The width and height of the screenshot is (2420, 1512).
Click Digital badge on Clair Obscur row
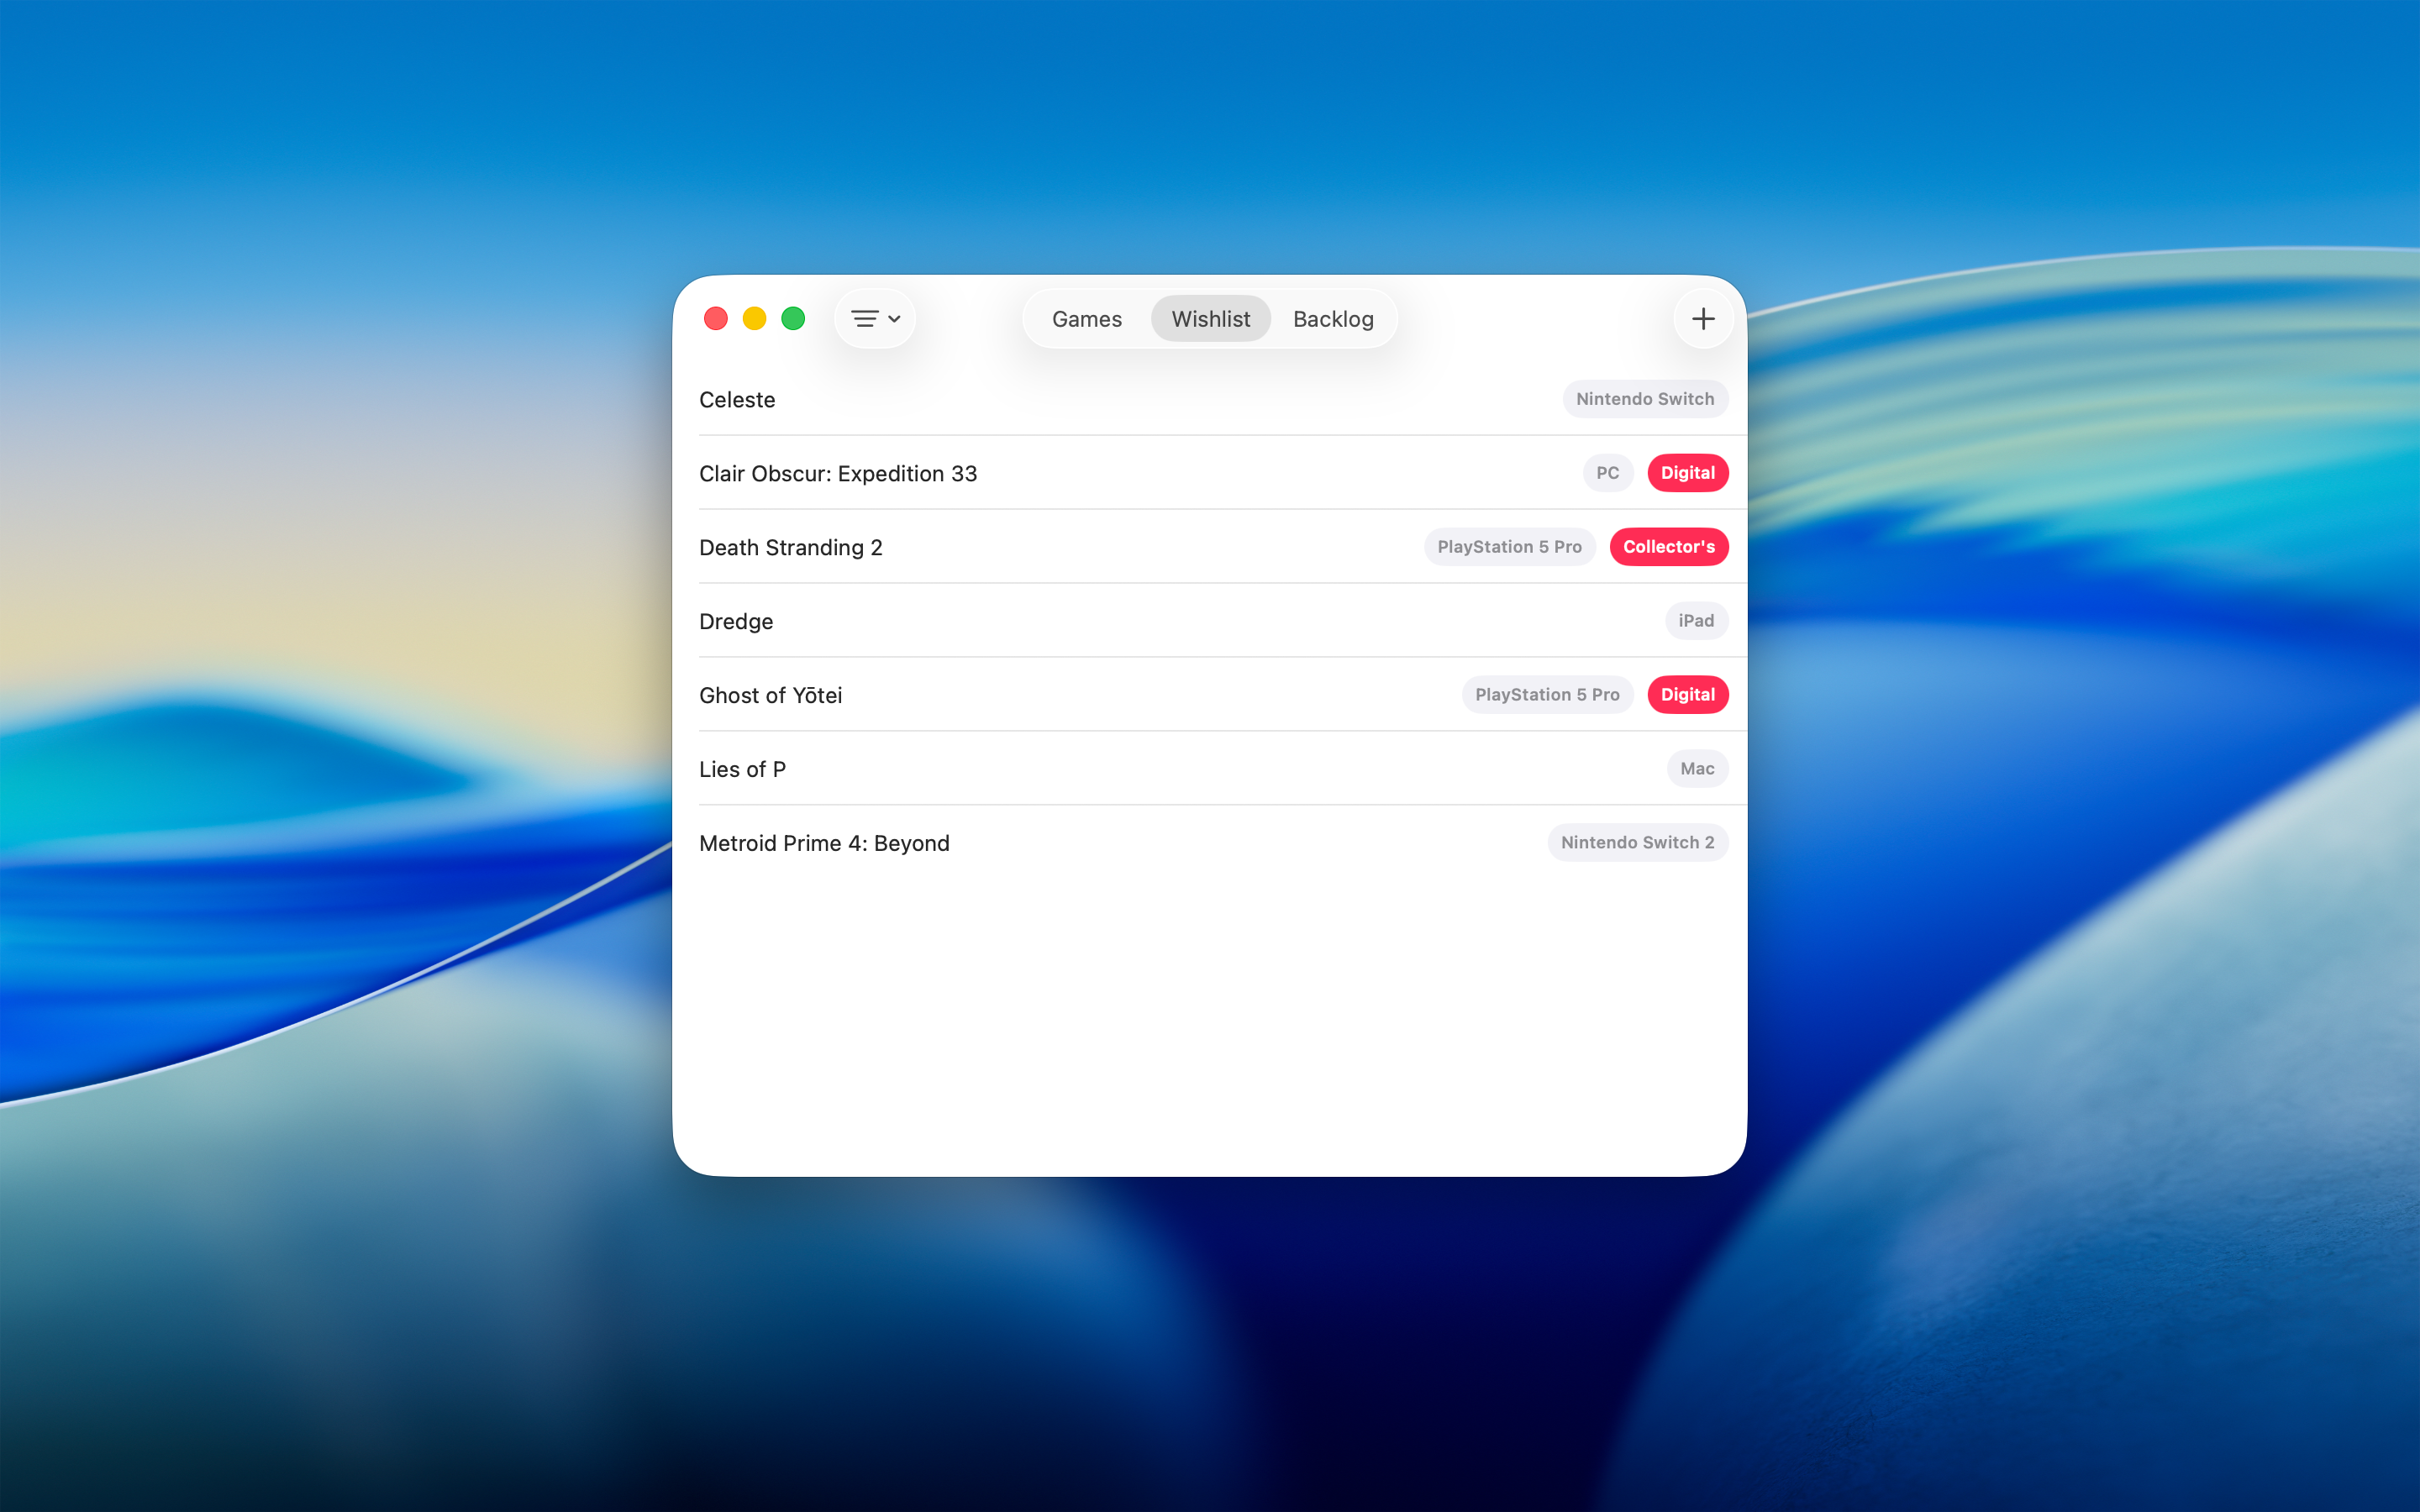[1687, 473]
